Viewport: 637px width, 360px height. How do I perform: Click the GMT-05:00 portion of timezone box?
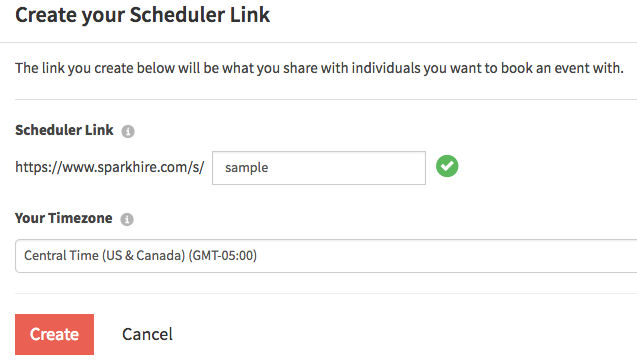click(223, 256)
